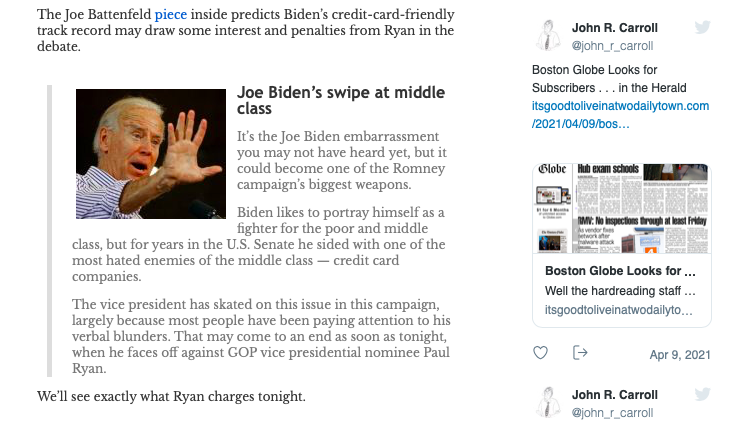Like the Boston Globe tweet with heart icon

[540, 353]
